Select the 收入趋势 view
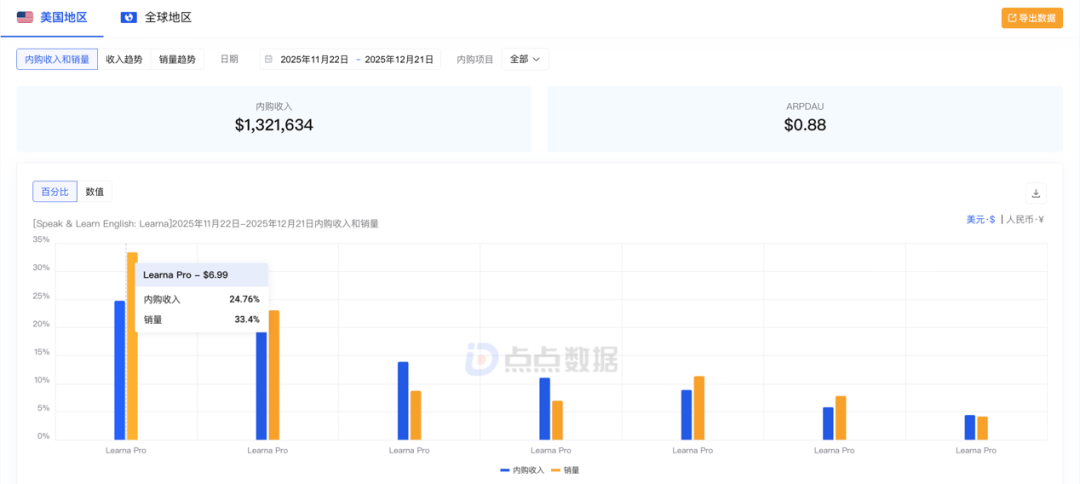 (x=124, y=59)
